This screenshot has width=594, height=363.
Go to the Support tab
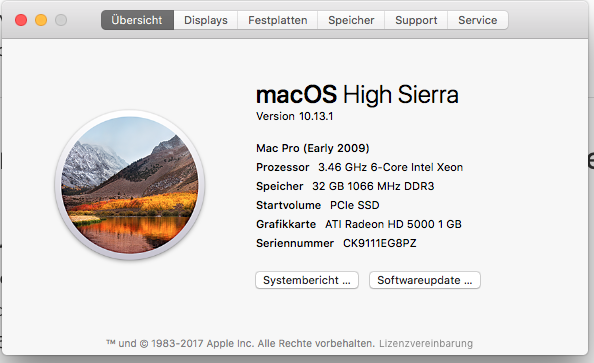click(416, 20)
